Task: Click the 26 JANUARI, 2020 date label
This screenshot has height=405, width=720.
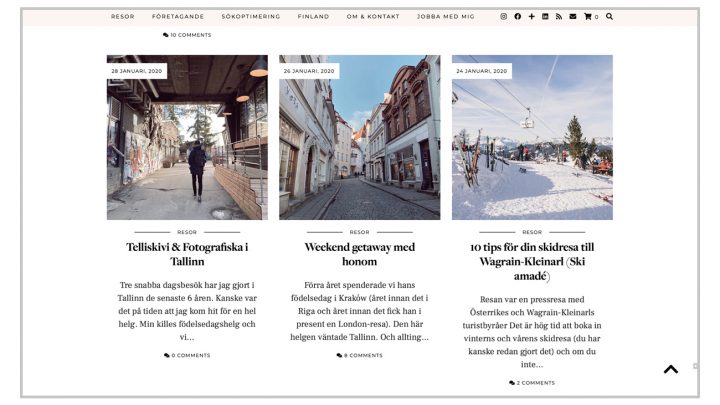Action: [309, 71]
